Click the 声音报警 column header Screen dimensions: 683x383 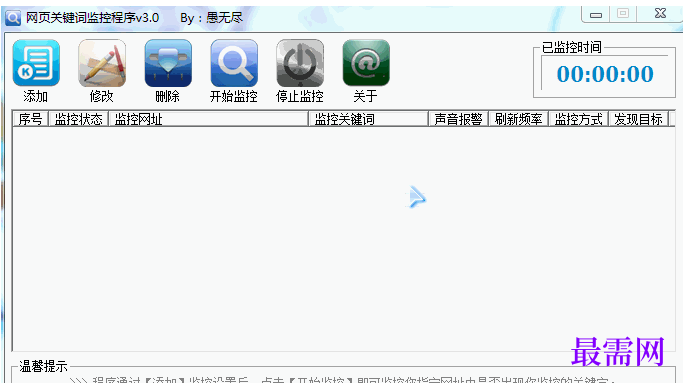(459, 119)
